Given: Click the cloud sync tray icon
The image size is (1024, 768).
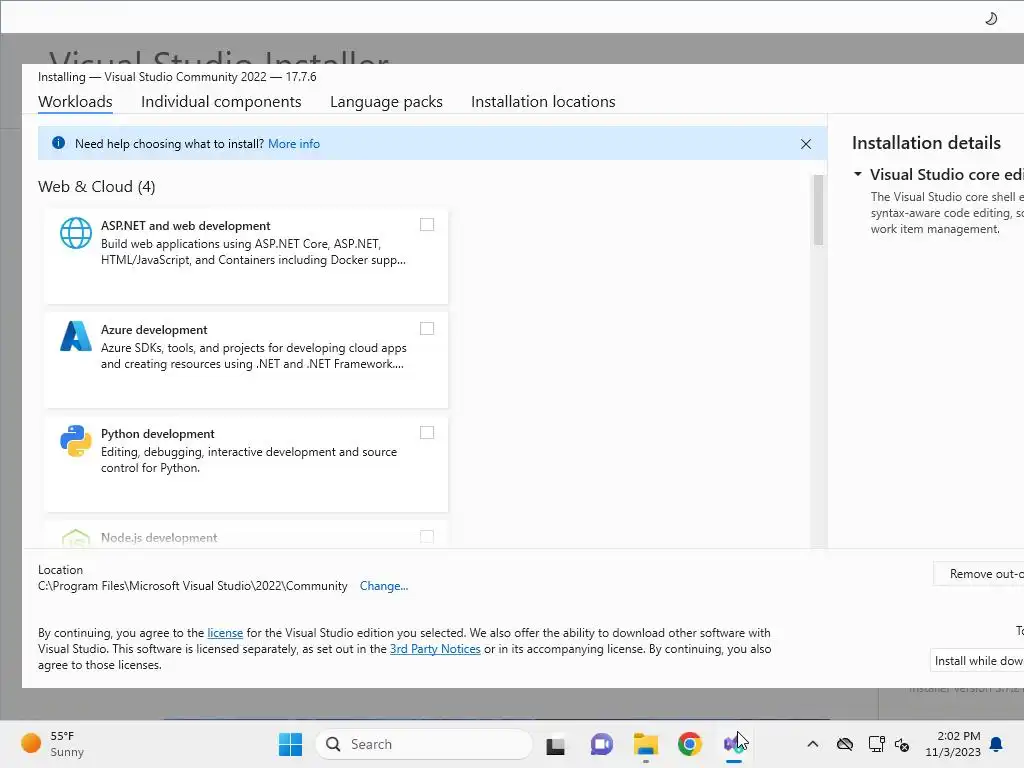Looking at the screenshot, I should click(845, 744).
